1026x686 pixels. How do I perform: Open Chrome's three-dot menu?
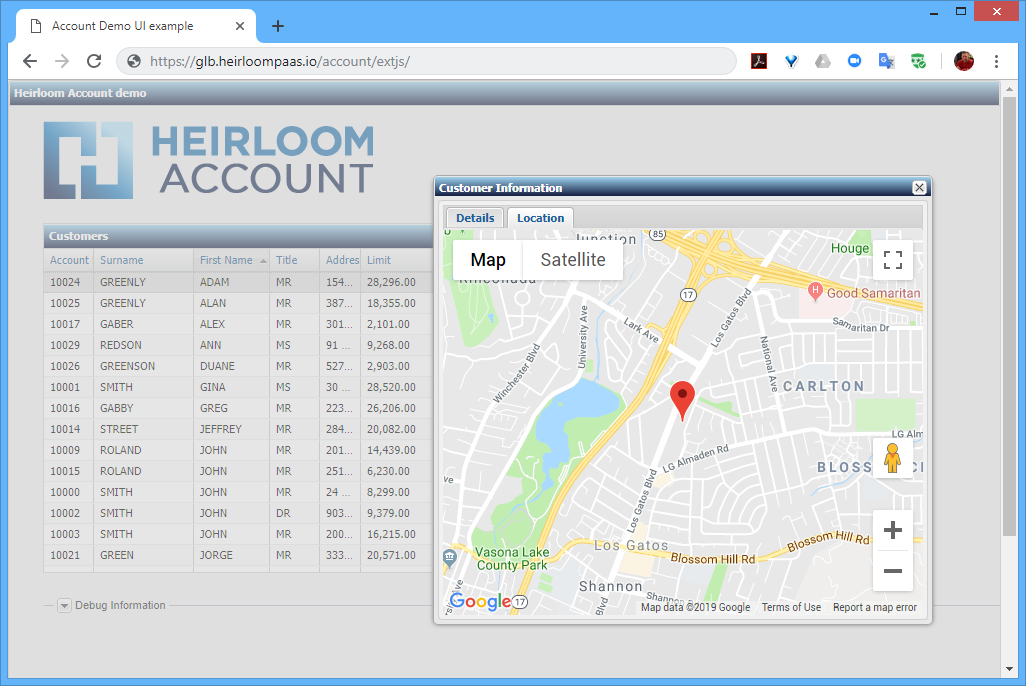coord(997,61)
